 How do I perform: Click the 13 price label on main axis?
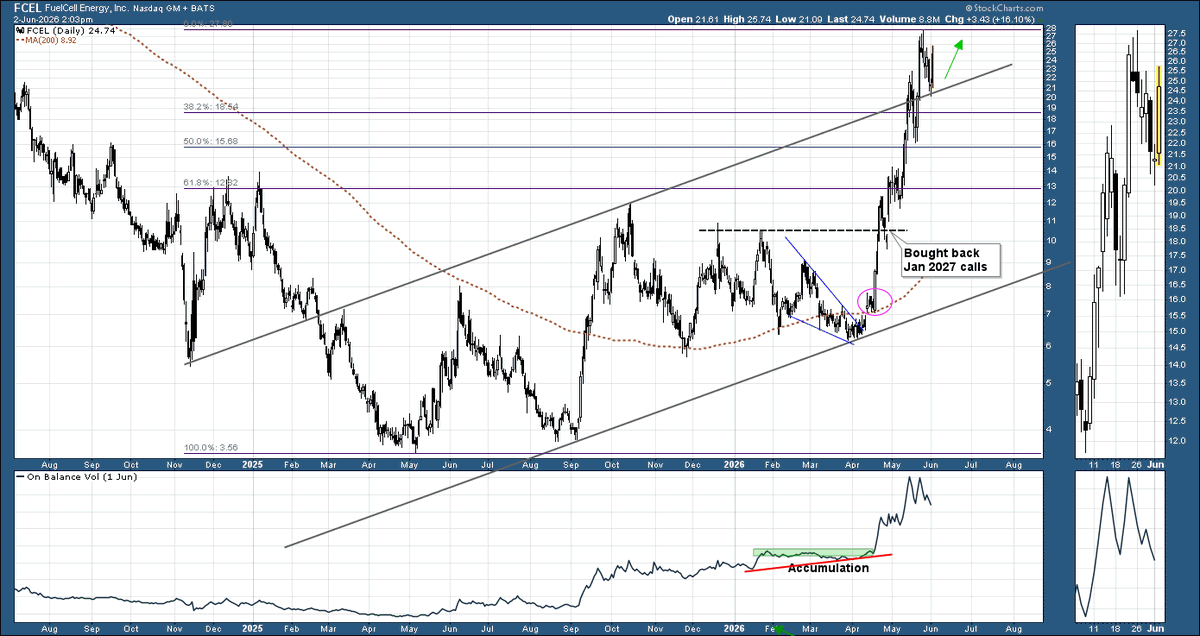point(1051,185)
